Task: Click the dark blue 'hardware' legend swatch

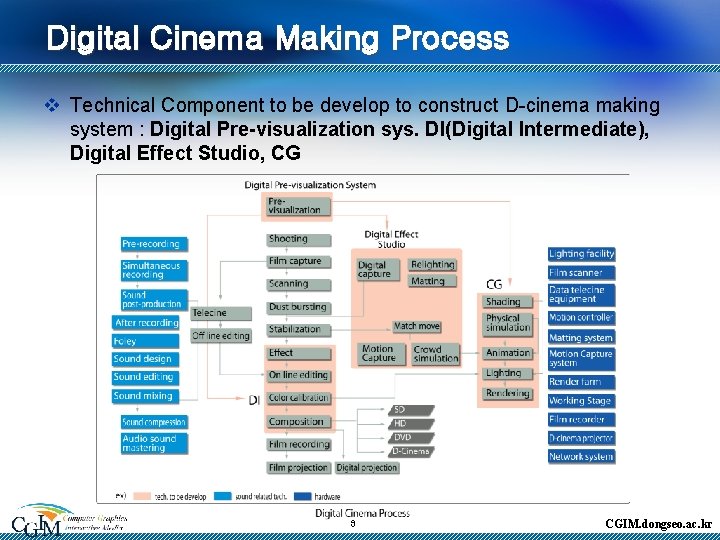Action: click(x=303, y=496)
